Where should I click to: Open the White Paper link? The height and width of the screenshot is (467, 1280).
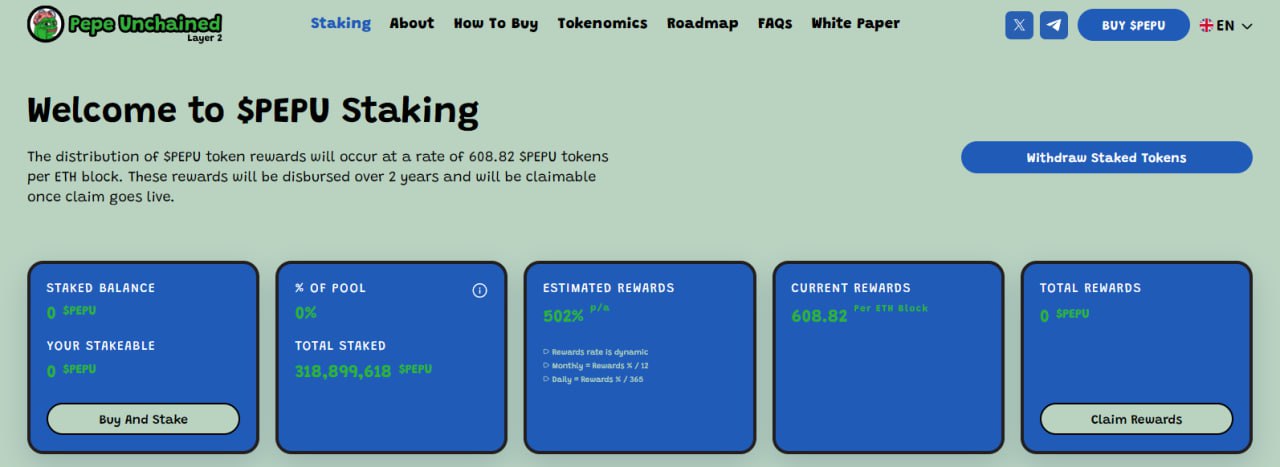pyautogui.click(x=855, y=23)
